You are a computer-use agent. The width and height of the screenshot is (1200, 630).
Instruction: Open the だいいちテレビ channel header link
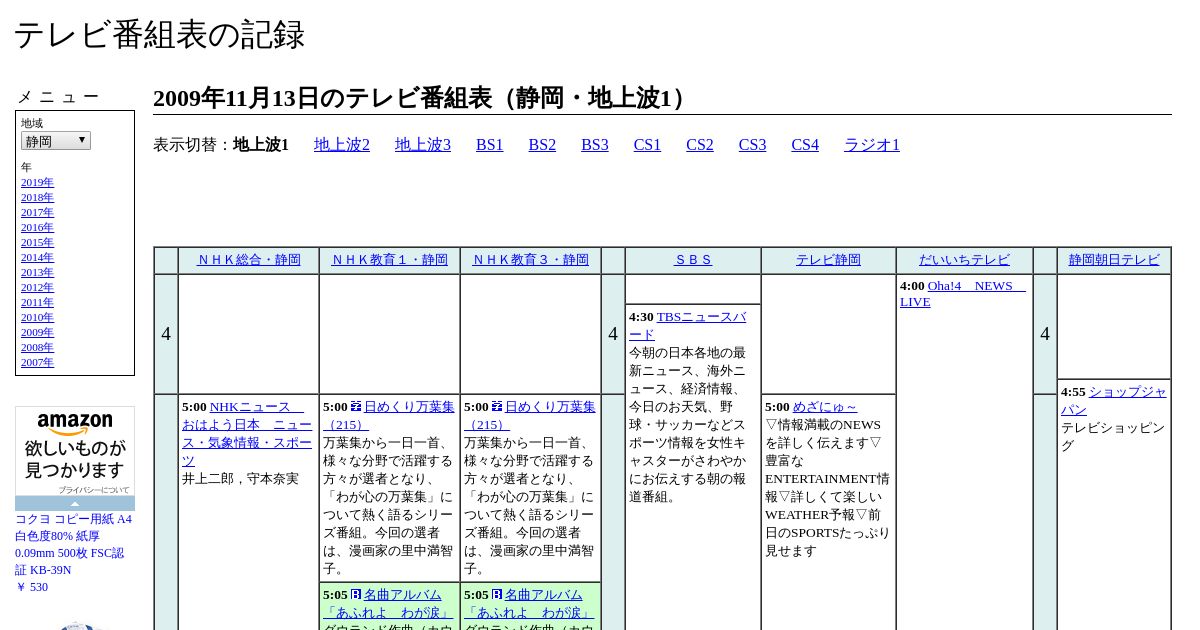pyautogui.click(x=964, y=260)
